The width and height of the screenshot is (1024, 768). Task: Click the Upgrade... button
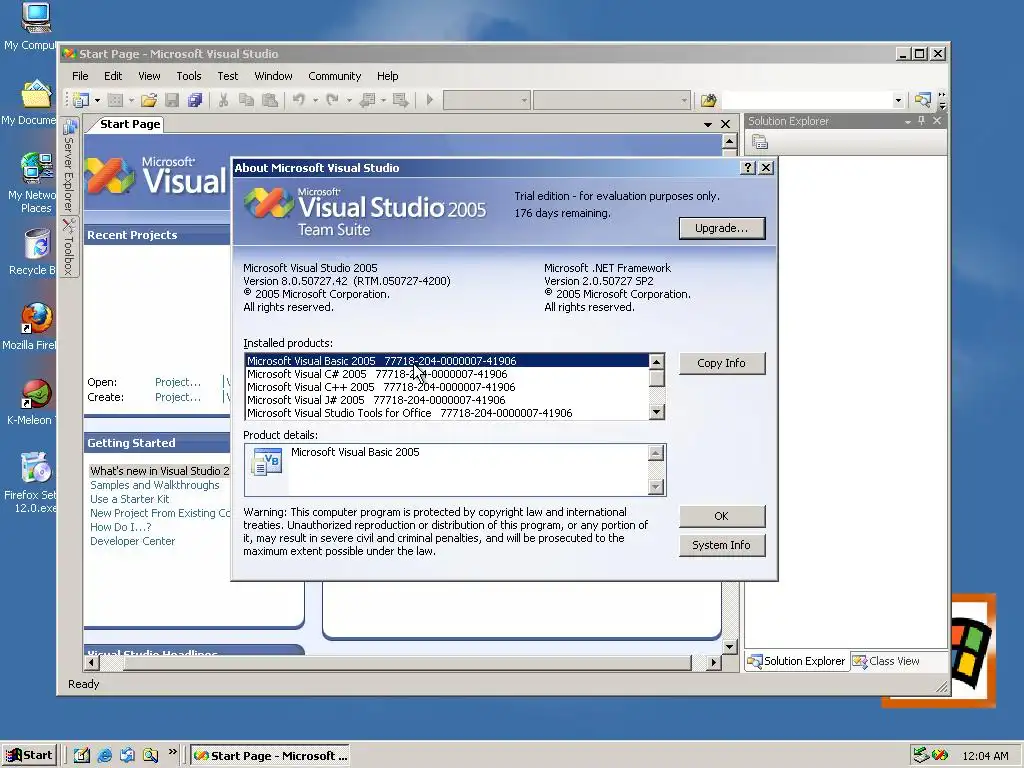(x=722, y=228)
